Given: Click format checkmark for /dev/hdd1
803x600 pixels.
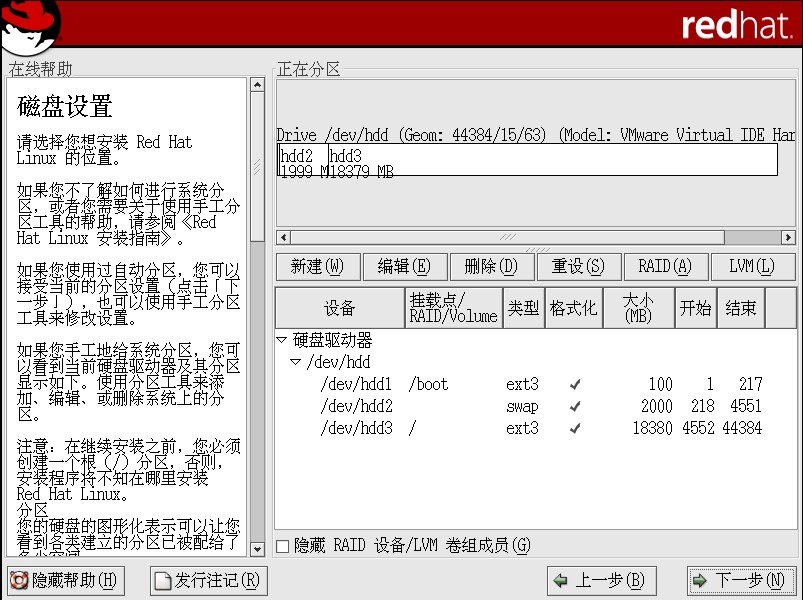Looking at the screenshot, I should [575, 384].
